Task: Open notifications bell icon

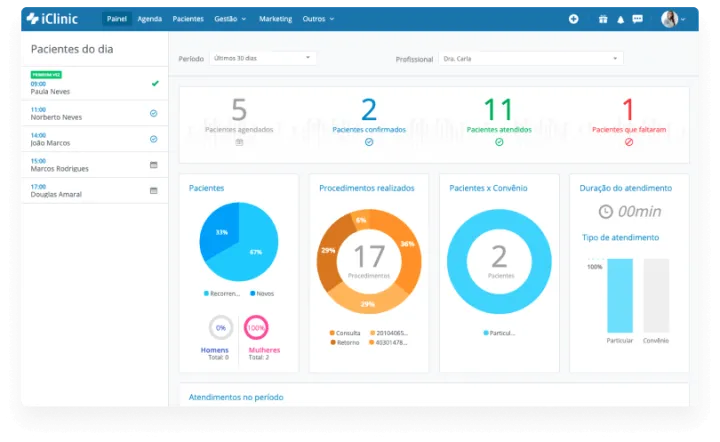Action: point(620,19)
